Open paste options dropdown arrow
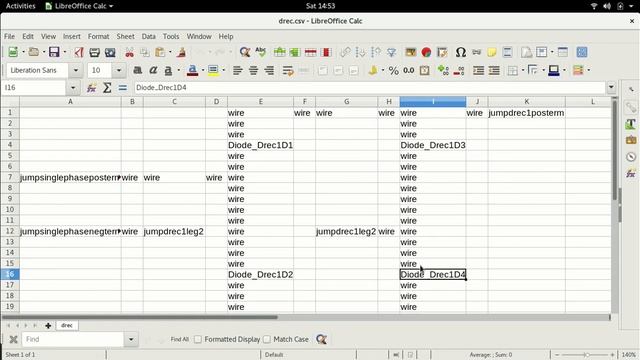 (x=170, y=52)
